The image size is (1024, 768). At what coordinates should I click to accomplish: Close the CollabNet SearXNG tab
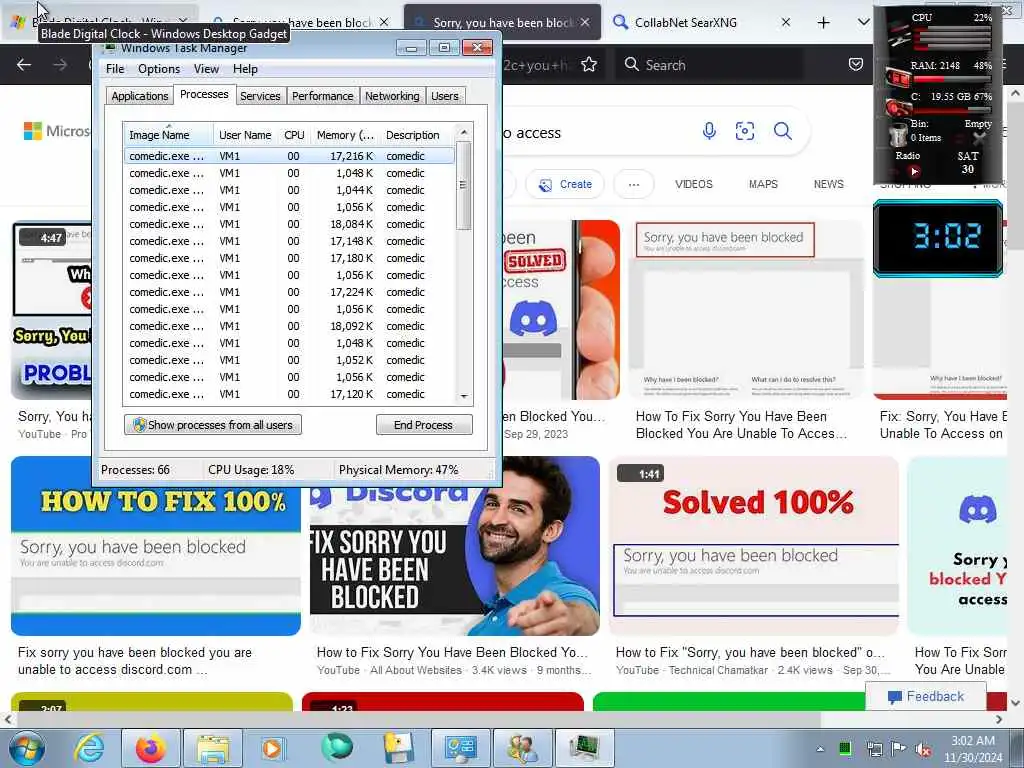pyautogui.click(x=786, y=22)
